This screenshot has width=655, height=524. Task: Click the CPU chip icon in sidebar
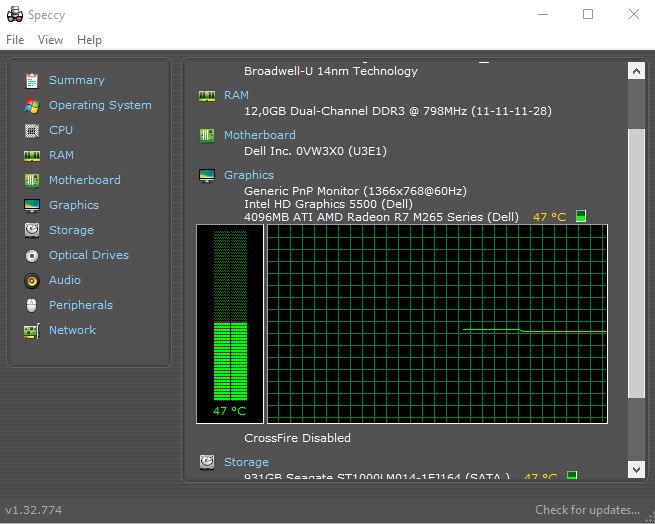(x=32, y=131)
